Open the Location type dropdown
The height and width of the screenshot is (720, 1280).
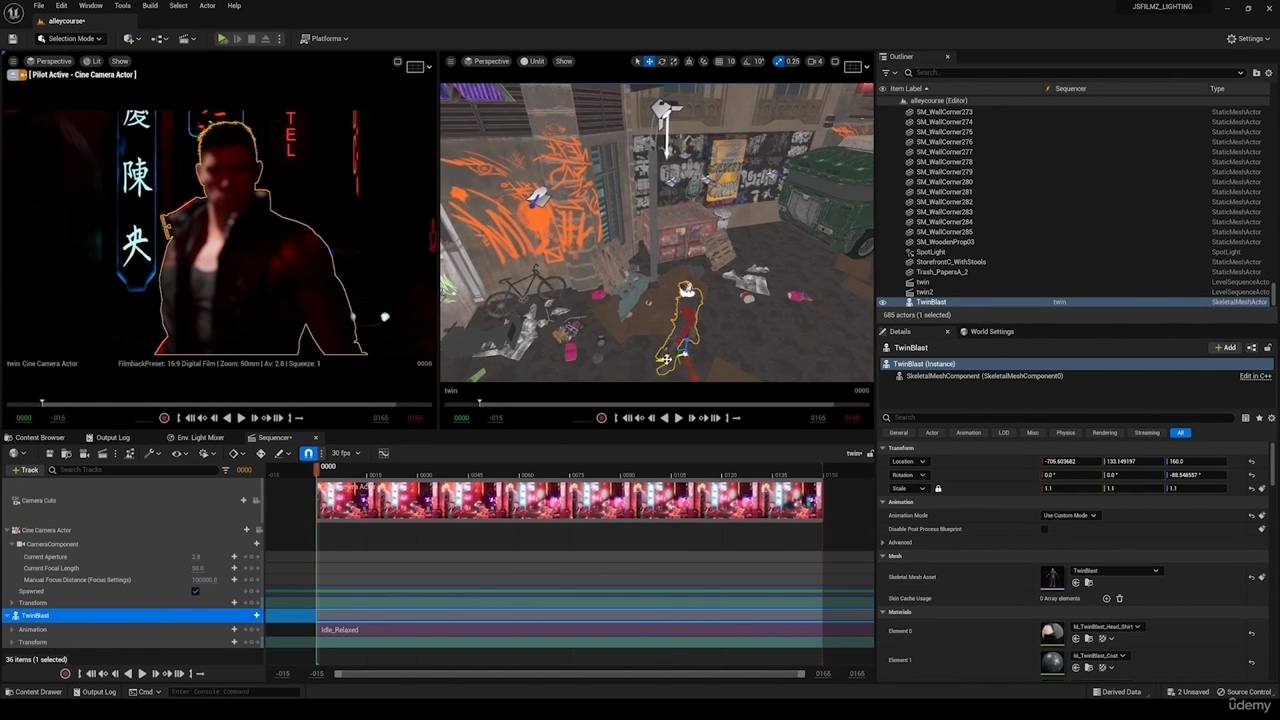[x=909, y=462]
